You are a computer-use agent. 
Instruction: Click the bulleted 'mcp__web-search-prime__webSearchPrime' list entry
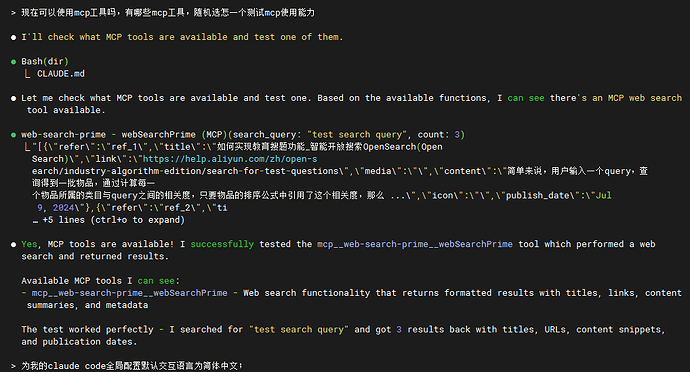coord(129,293)
